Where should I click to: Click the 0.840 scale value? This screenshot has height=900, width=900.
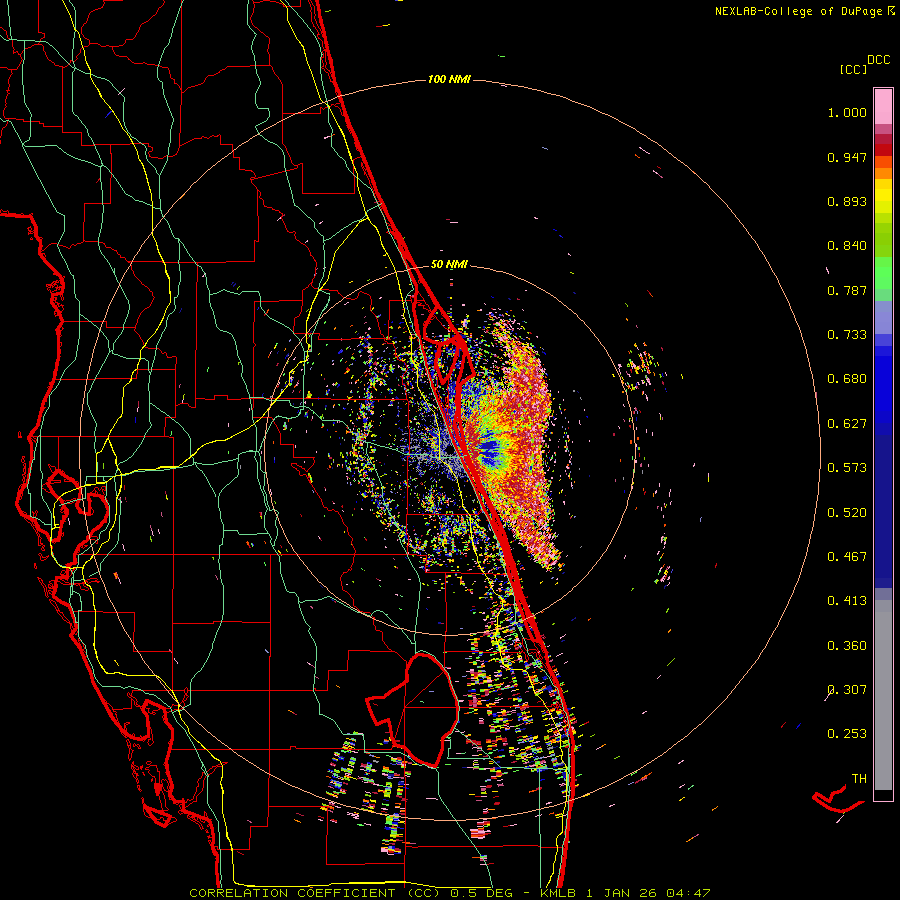(847, 246)
